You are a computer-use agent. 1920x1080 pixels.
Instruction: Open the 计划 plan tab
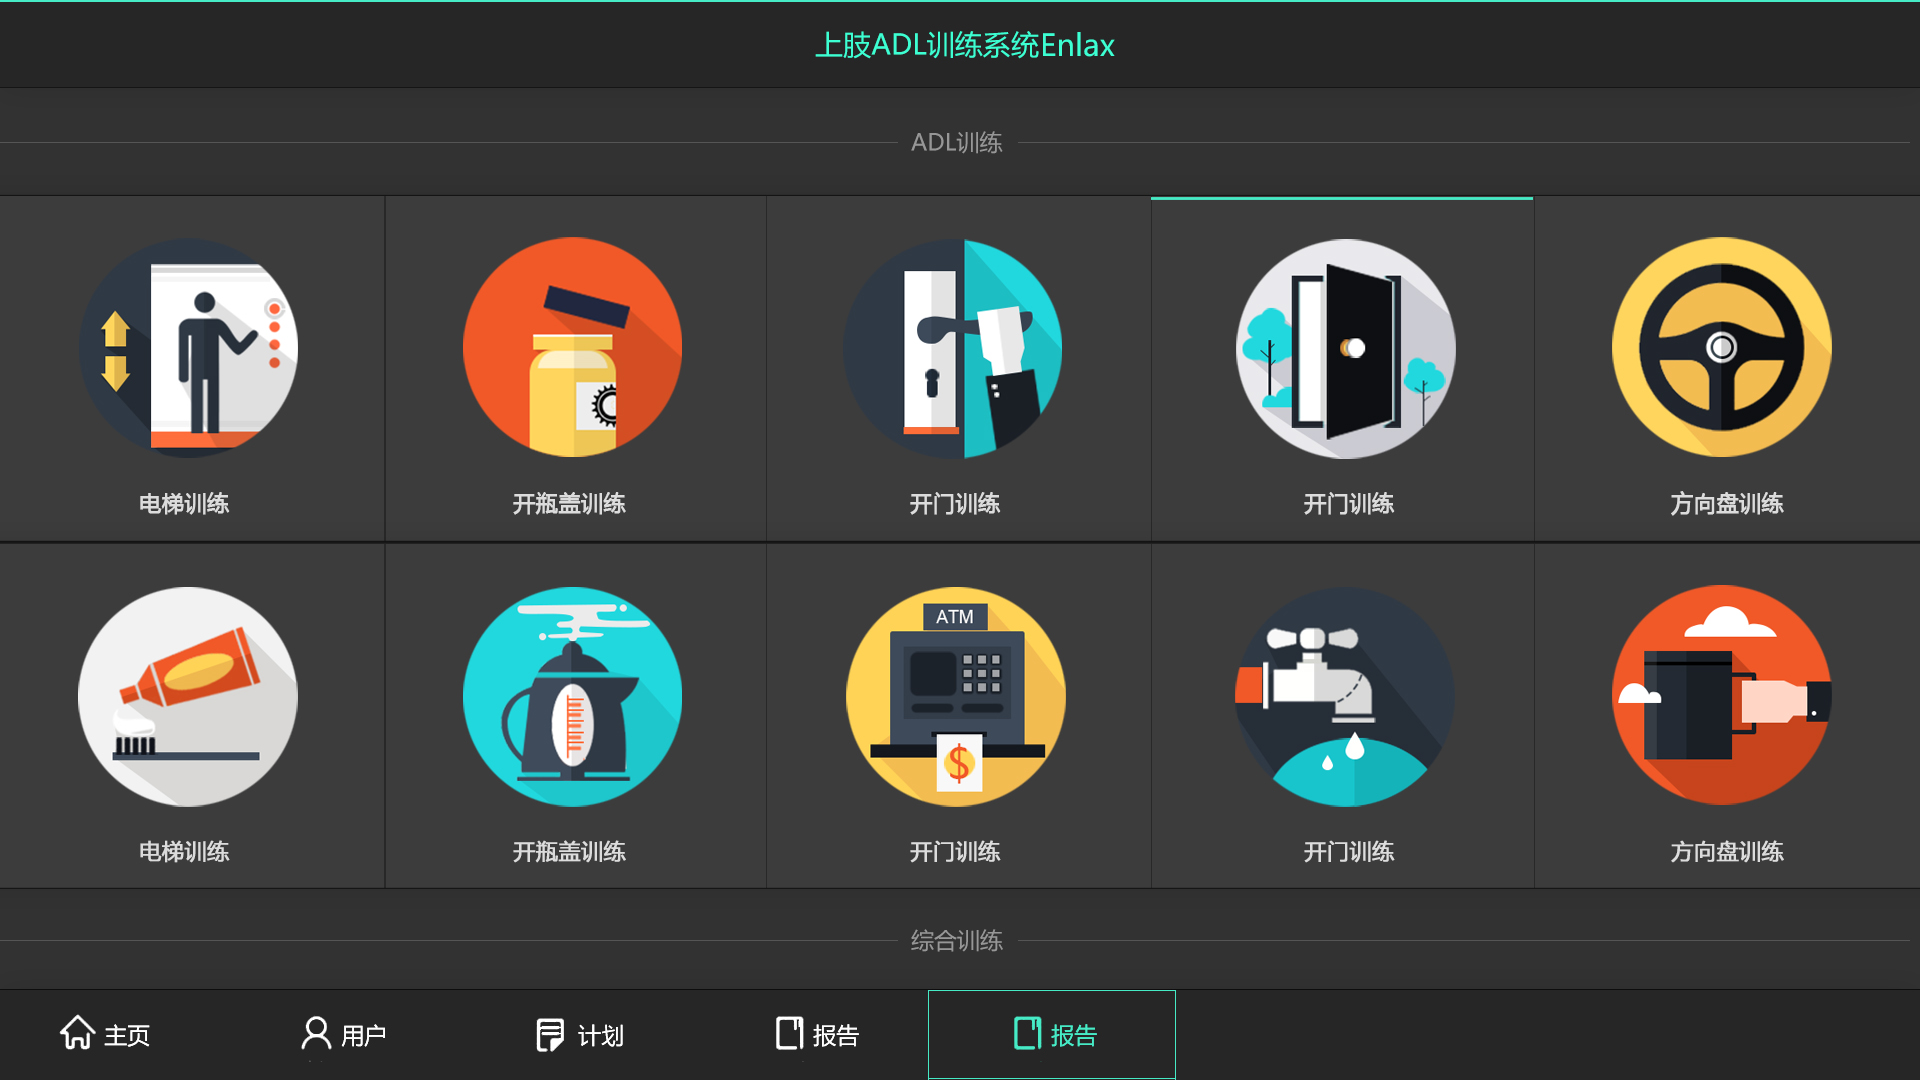(580, 1035)
